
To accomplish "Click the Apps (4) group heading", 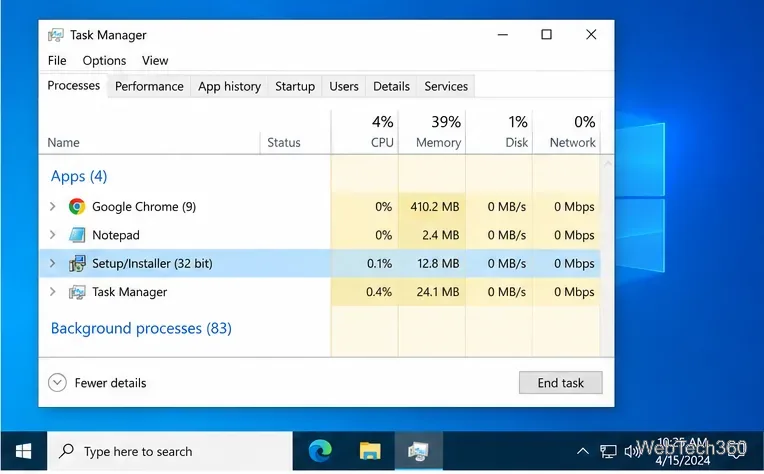I will coord(79,176).
